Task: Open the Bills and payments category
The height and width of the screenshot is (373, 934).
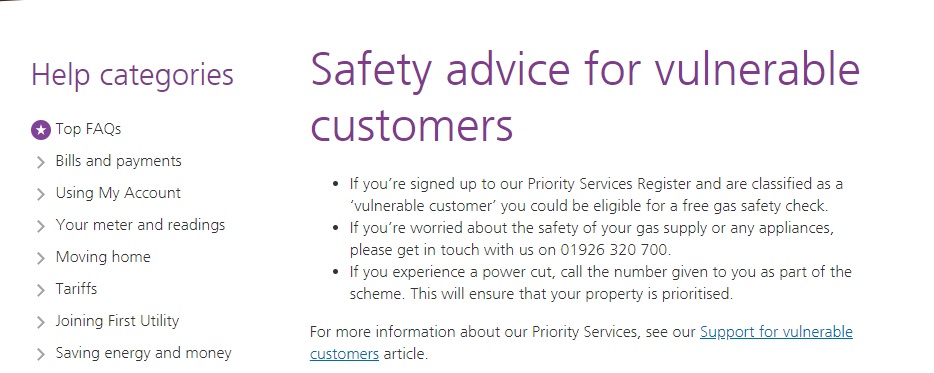Action: pos(119,161)
